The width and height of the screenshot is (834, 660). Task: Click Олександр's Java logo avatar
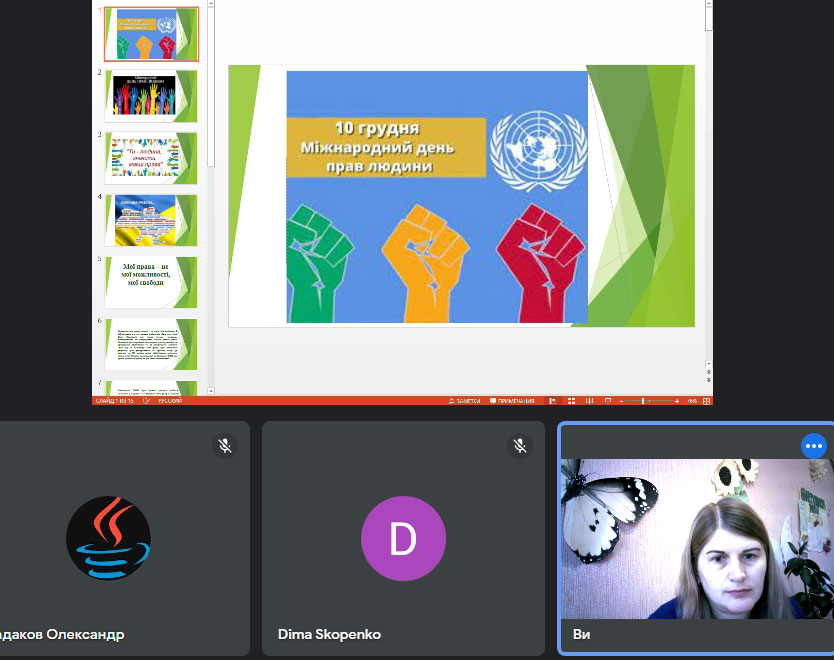[109, 538]
